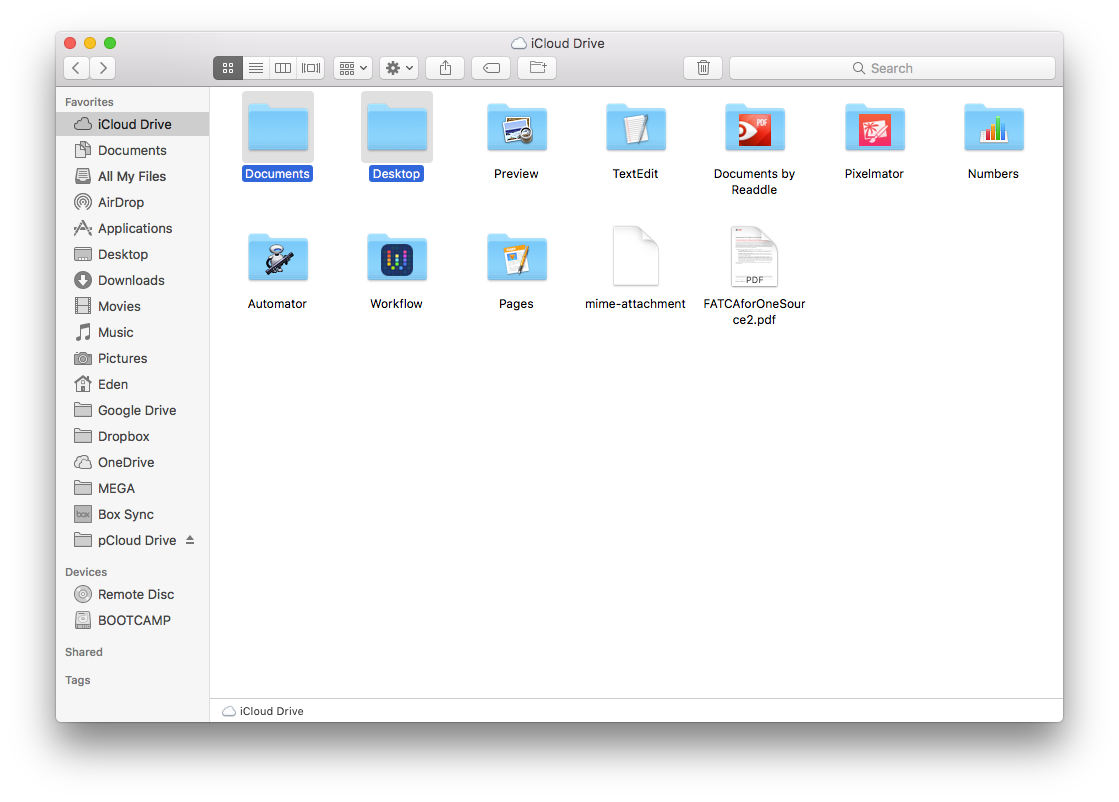
Task: Select the Documents by Readdle folder
Action: coord(755,127)
